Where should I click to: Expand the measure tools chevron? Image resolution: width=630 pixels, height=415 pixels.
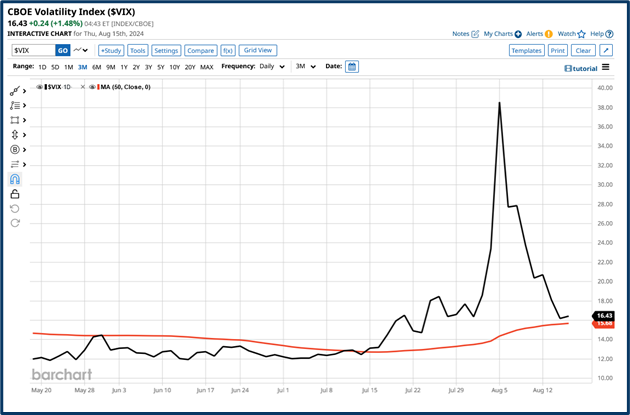(x=25, y=135)
